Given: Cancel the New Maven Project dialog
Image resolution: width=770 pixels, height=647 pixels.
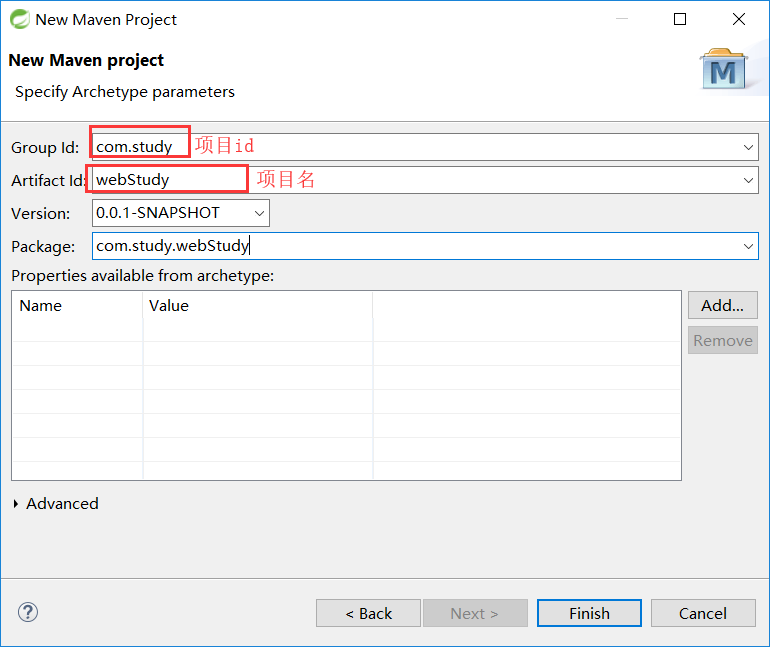Looking at the screenshot, I should pos(703,613).
